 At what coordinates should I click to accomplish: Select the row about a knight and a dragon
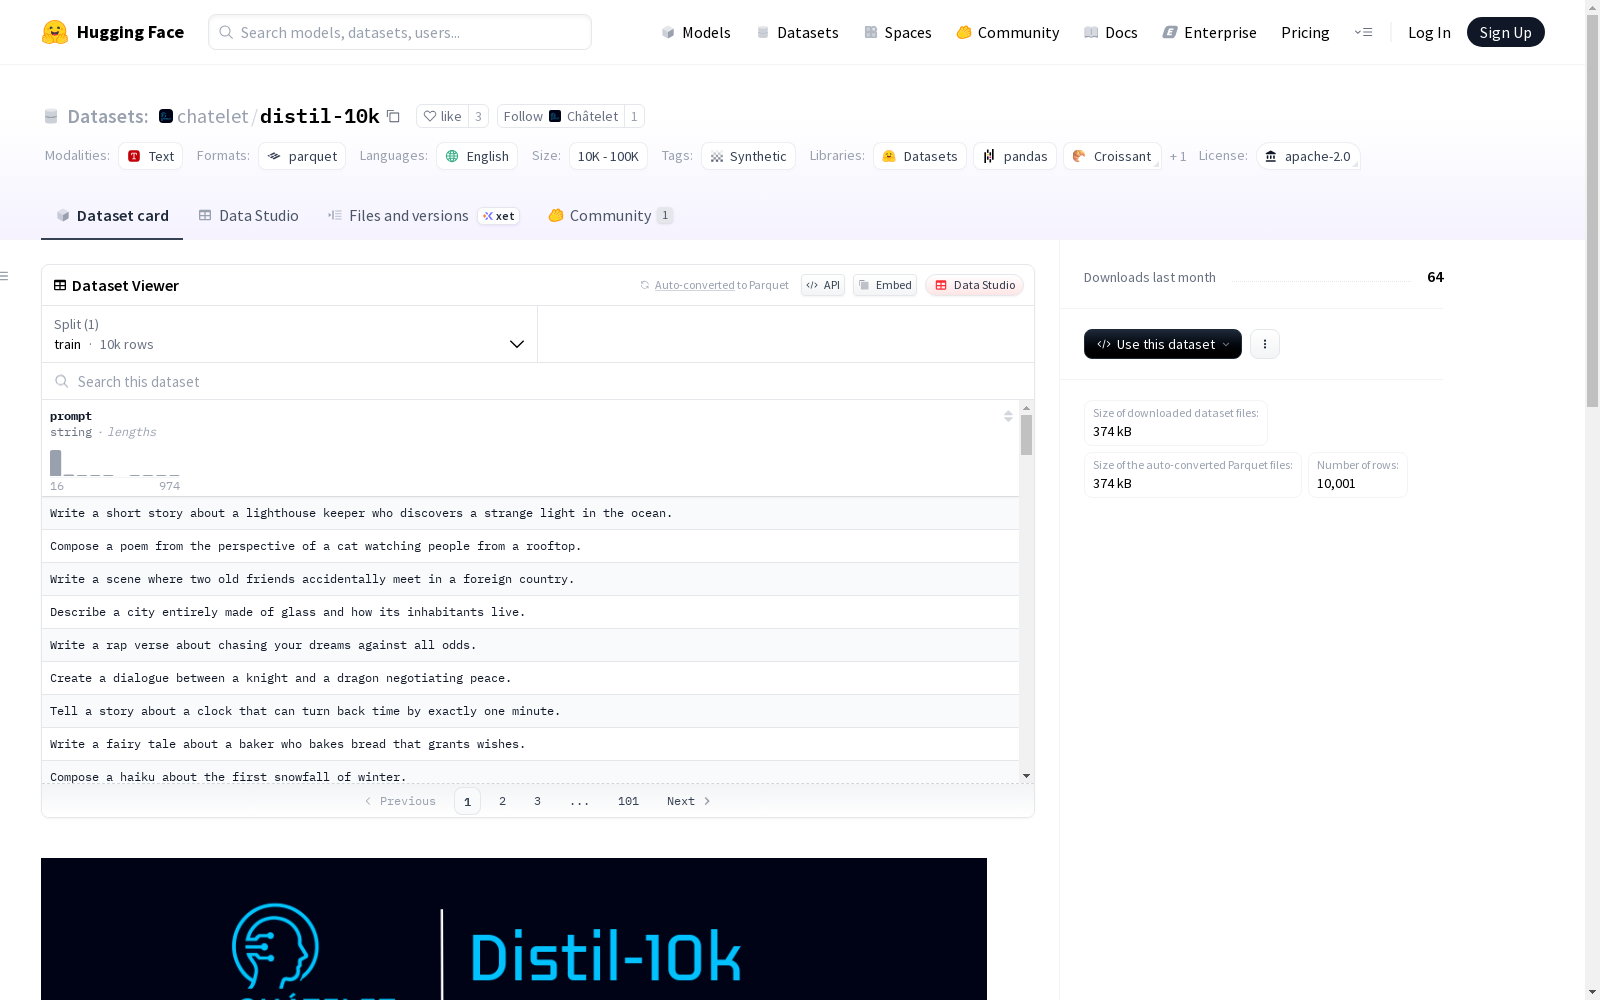(x=530, y=678)
